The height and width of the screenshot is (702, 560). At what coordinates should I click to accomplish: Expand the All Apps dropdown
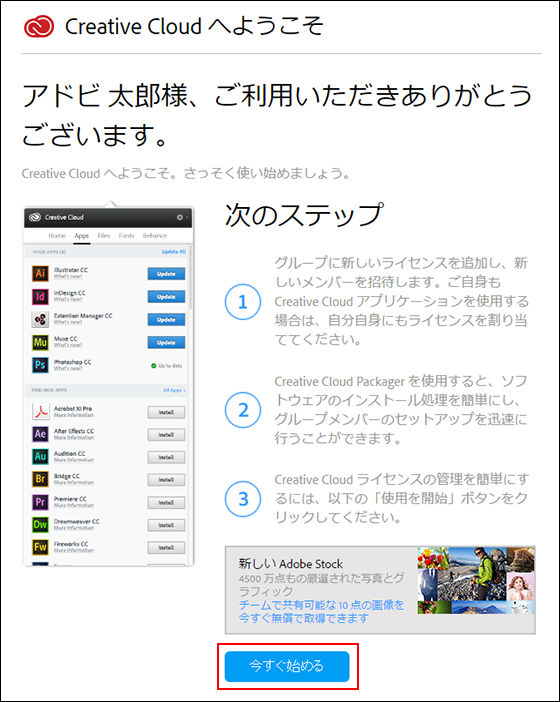[x=174, y=390]
